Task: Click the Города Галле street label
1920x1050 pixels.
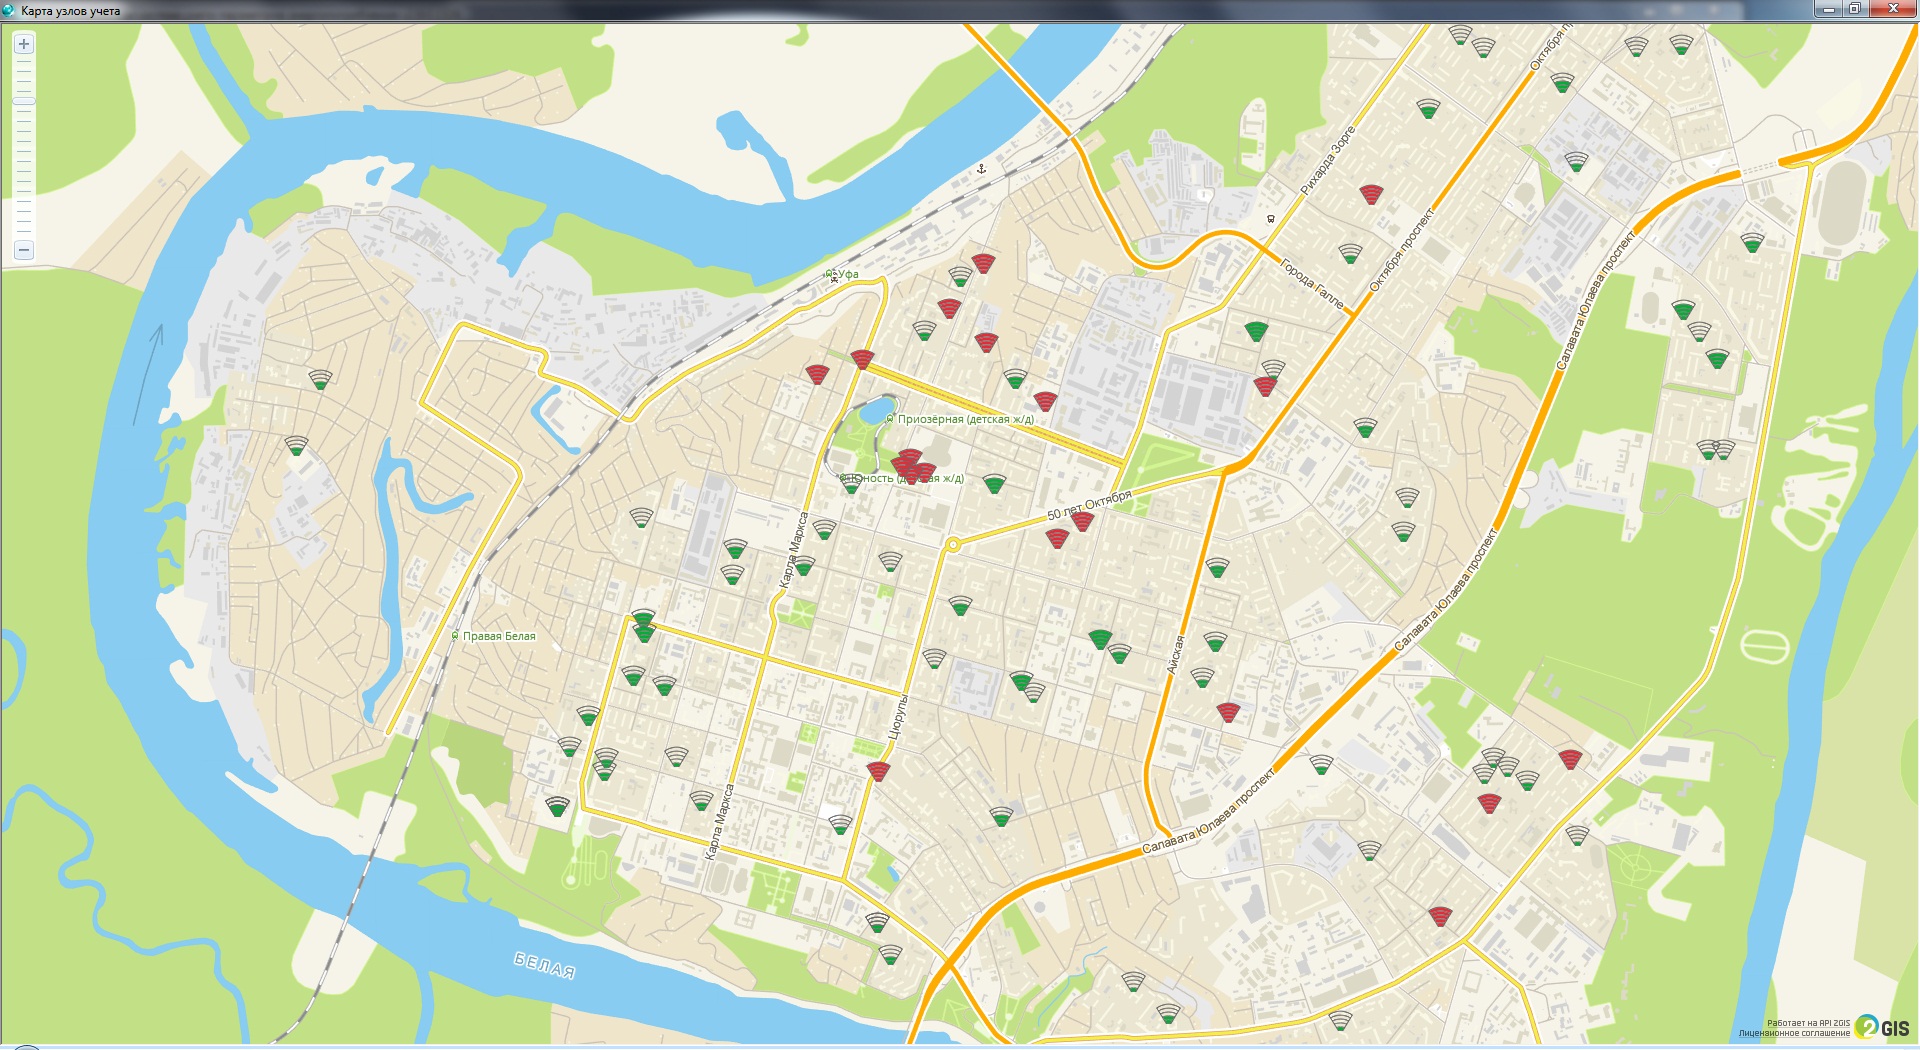Action: [x=1312, y=283]
